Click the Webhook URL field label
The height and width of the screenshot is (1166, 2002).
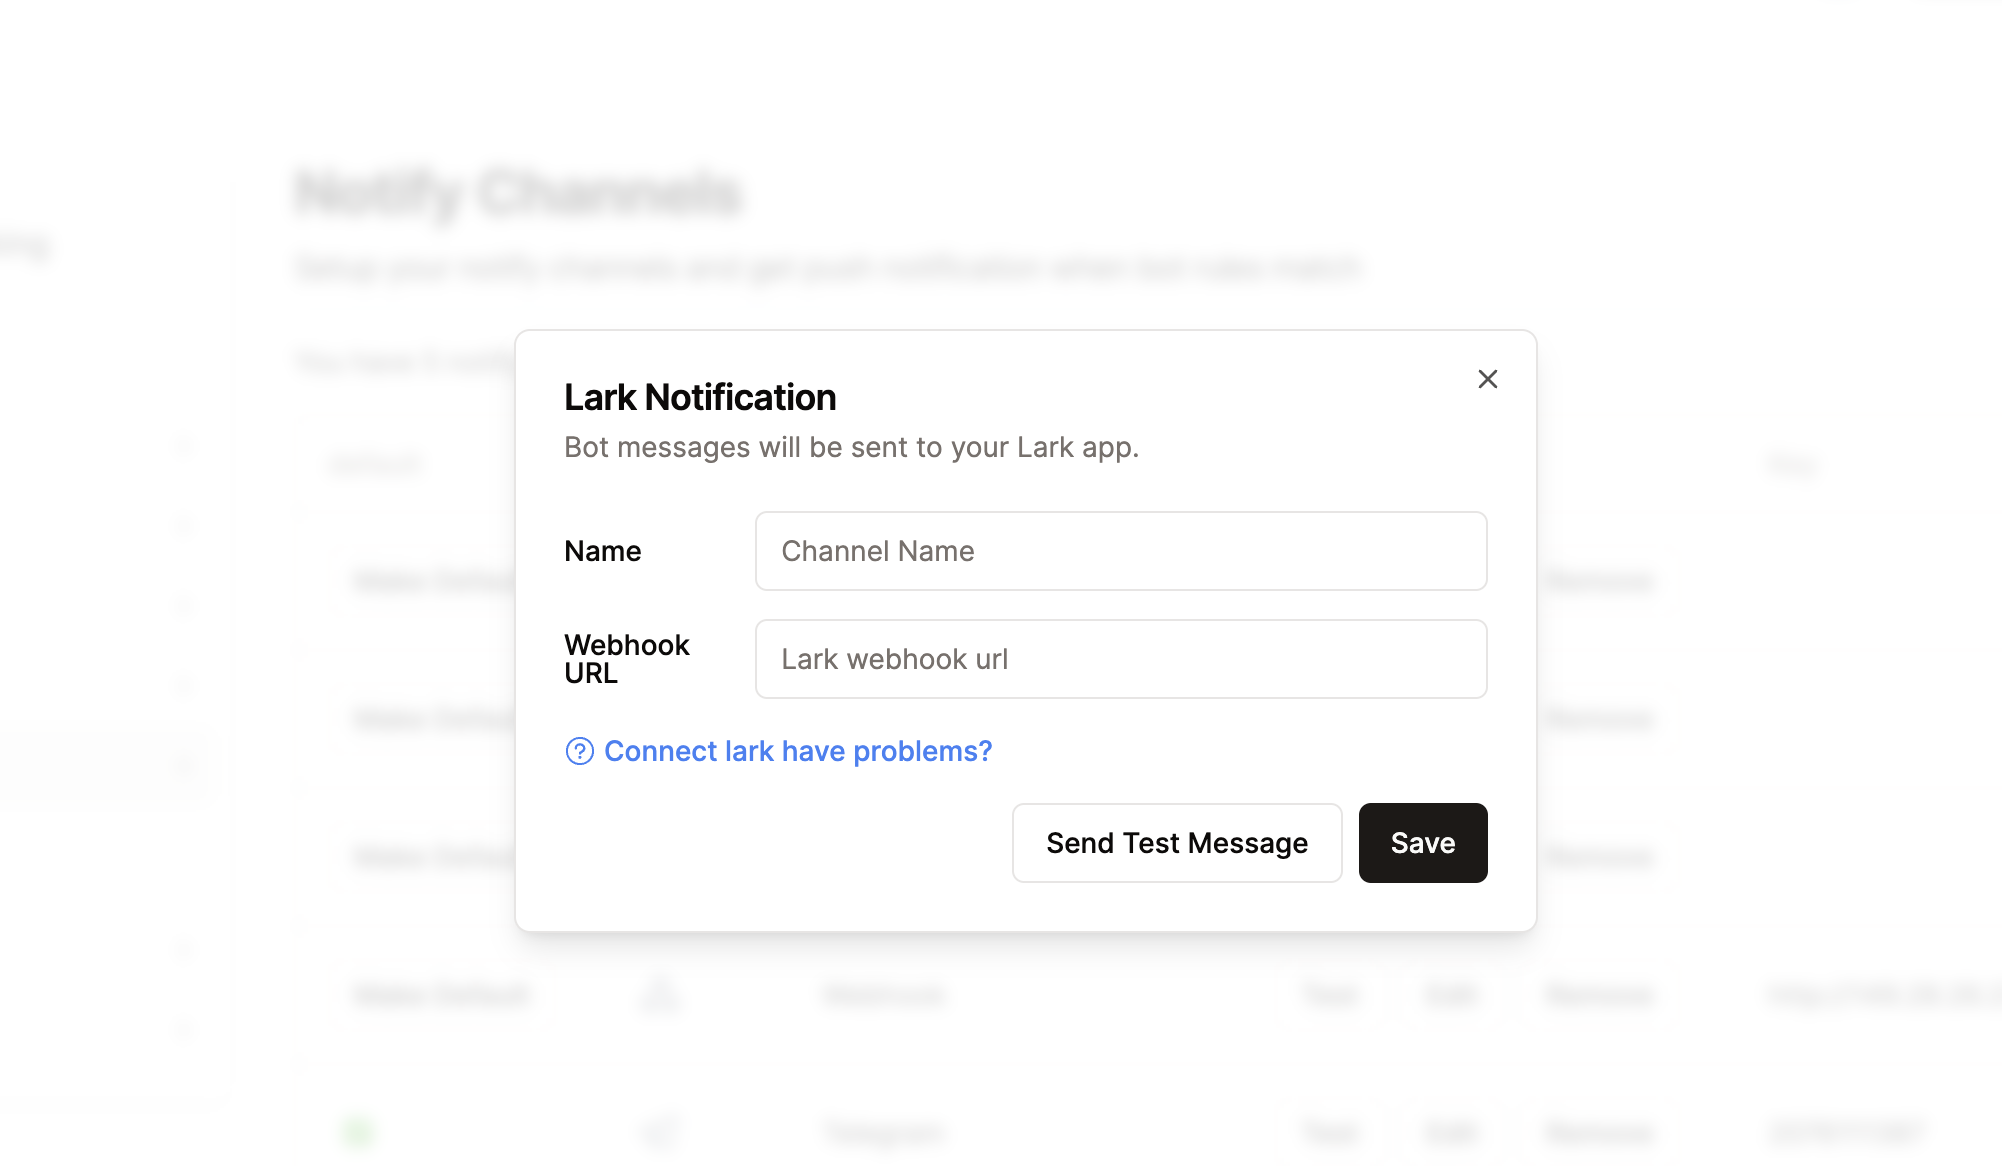[x=626, y=659]
